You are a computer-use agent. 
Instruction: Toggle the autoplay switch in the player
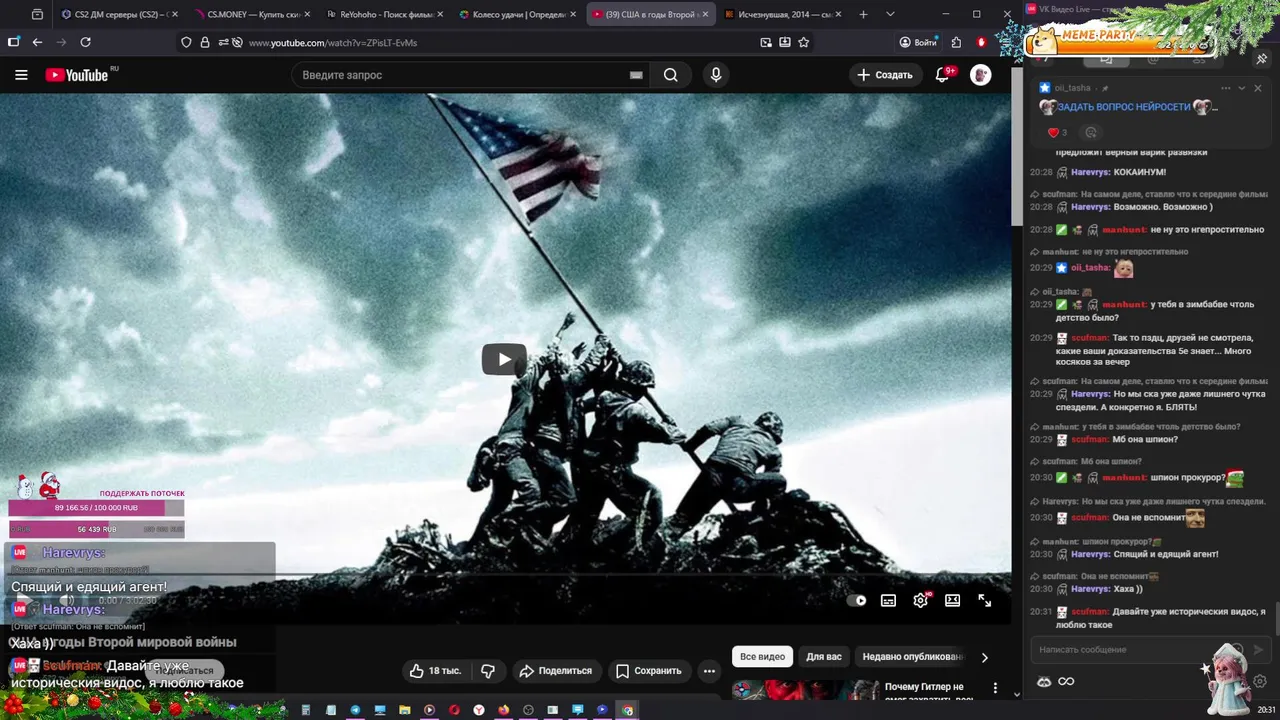857,601
